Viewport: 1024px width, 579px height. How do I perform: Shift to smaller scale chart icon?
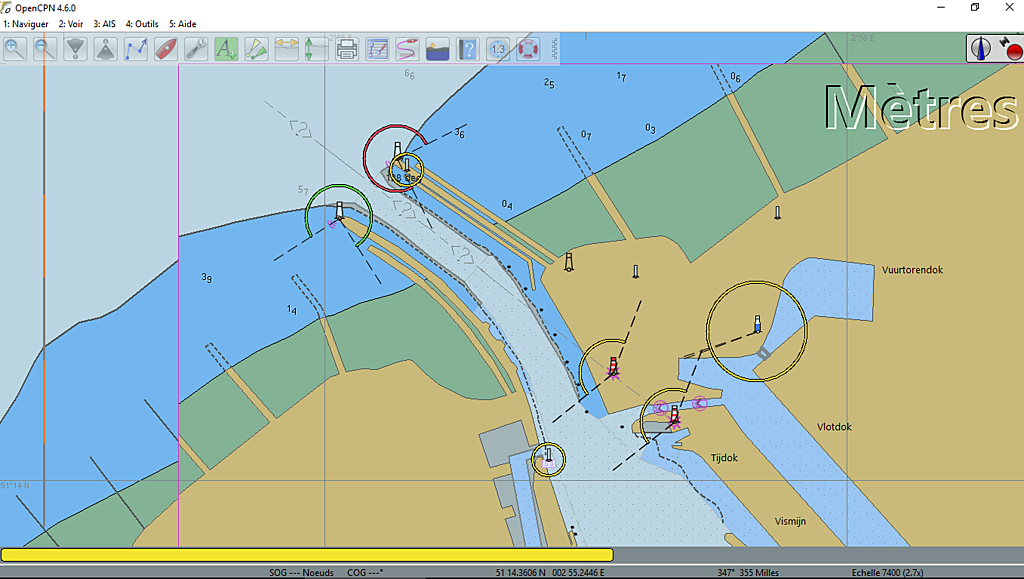coord(106,49)
